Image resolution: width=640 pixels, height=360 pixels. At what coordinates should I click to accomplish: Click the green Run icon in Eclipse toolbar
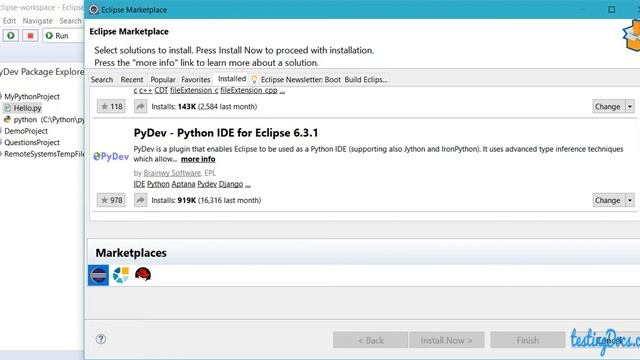[11, 36]
